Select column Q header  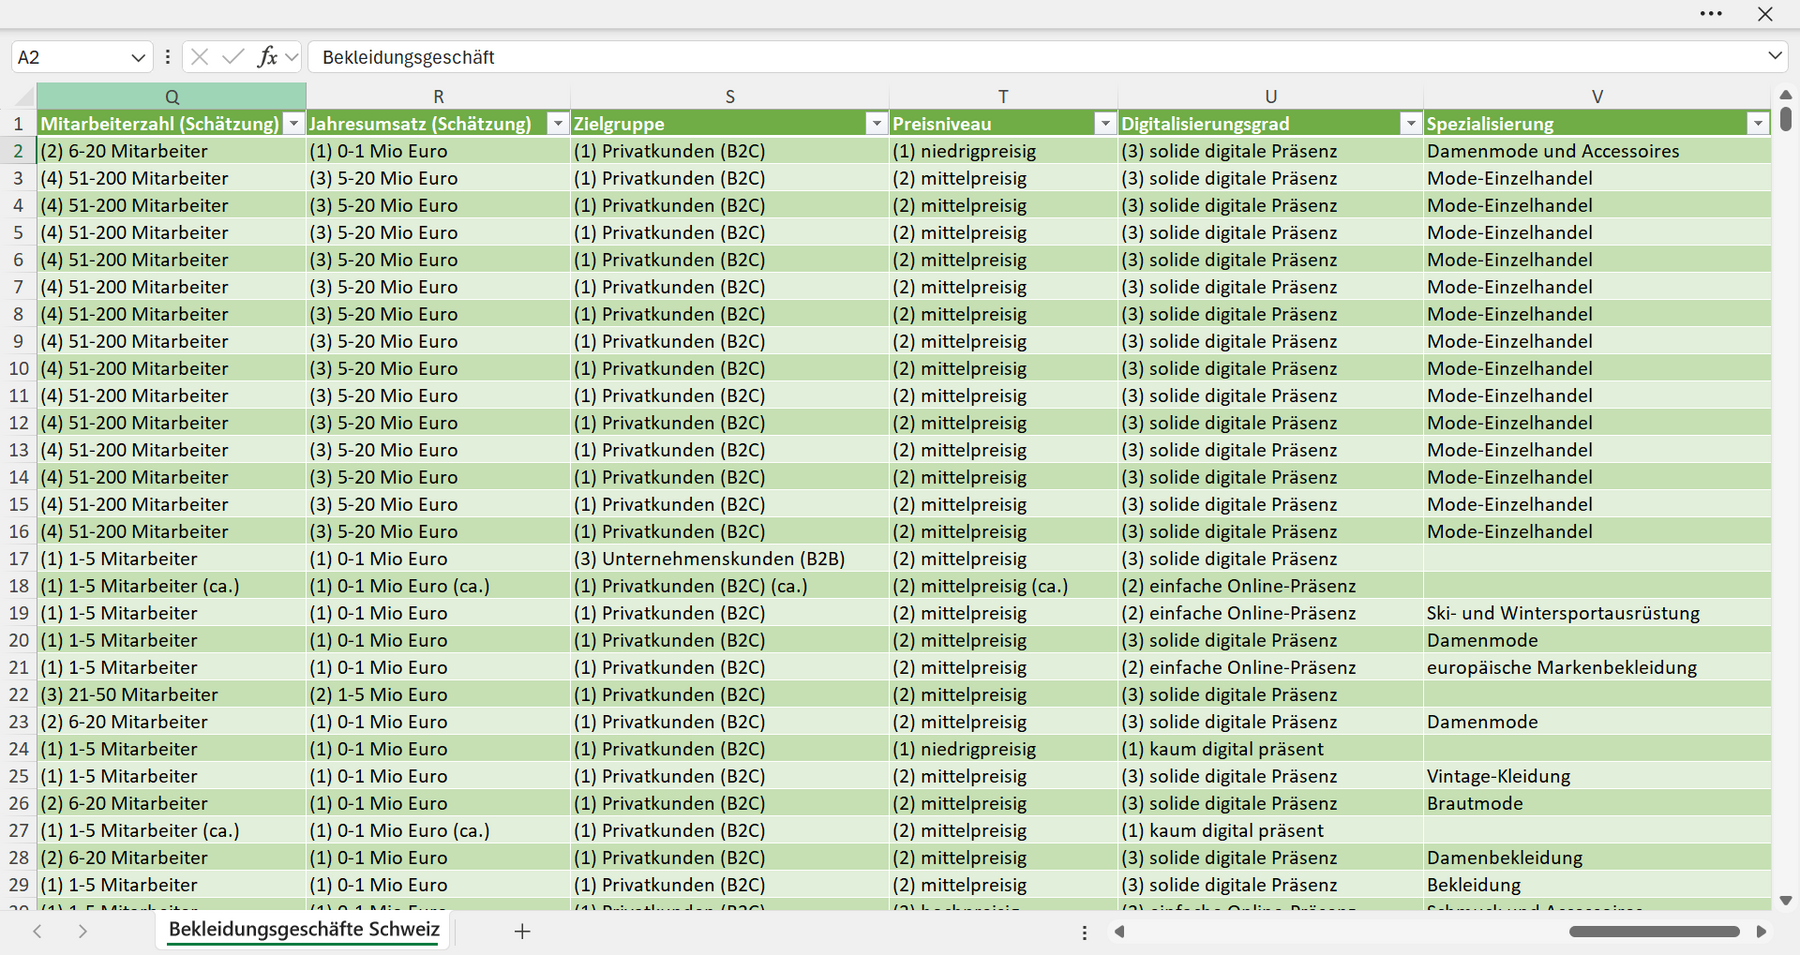click(172, 96)
